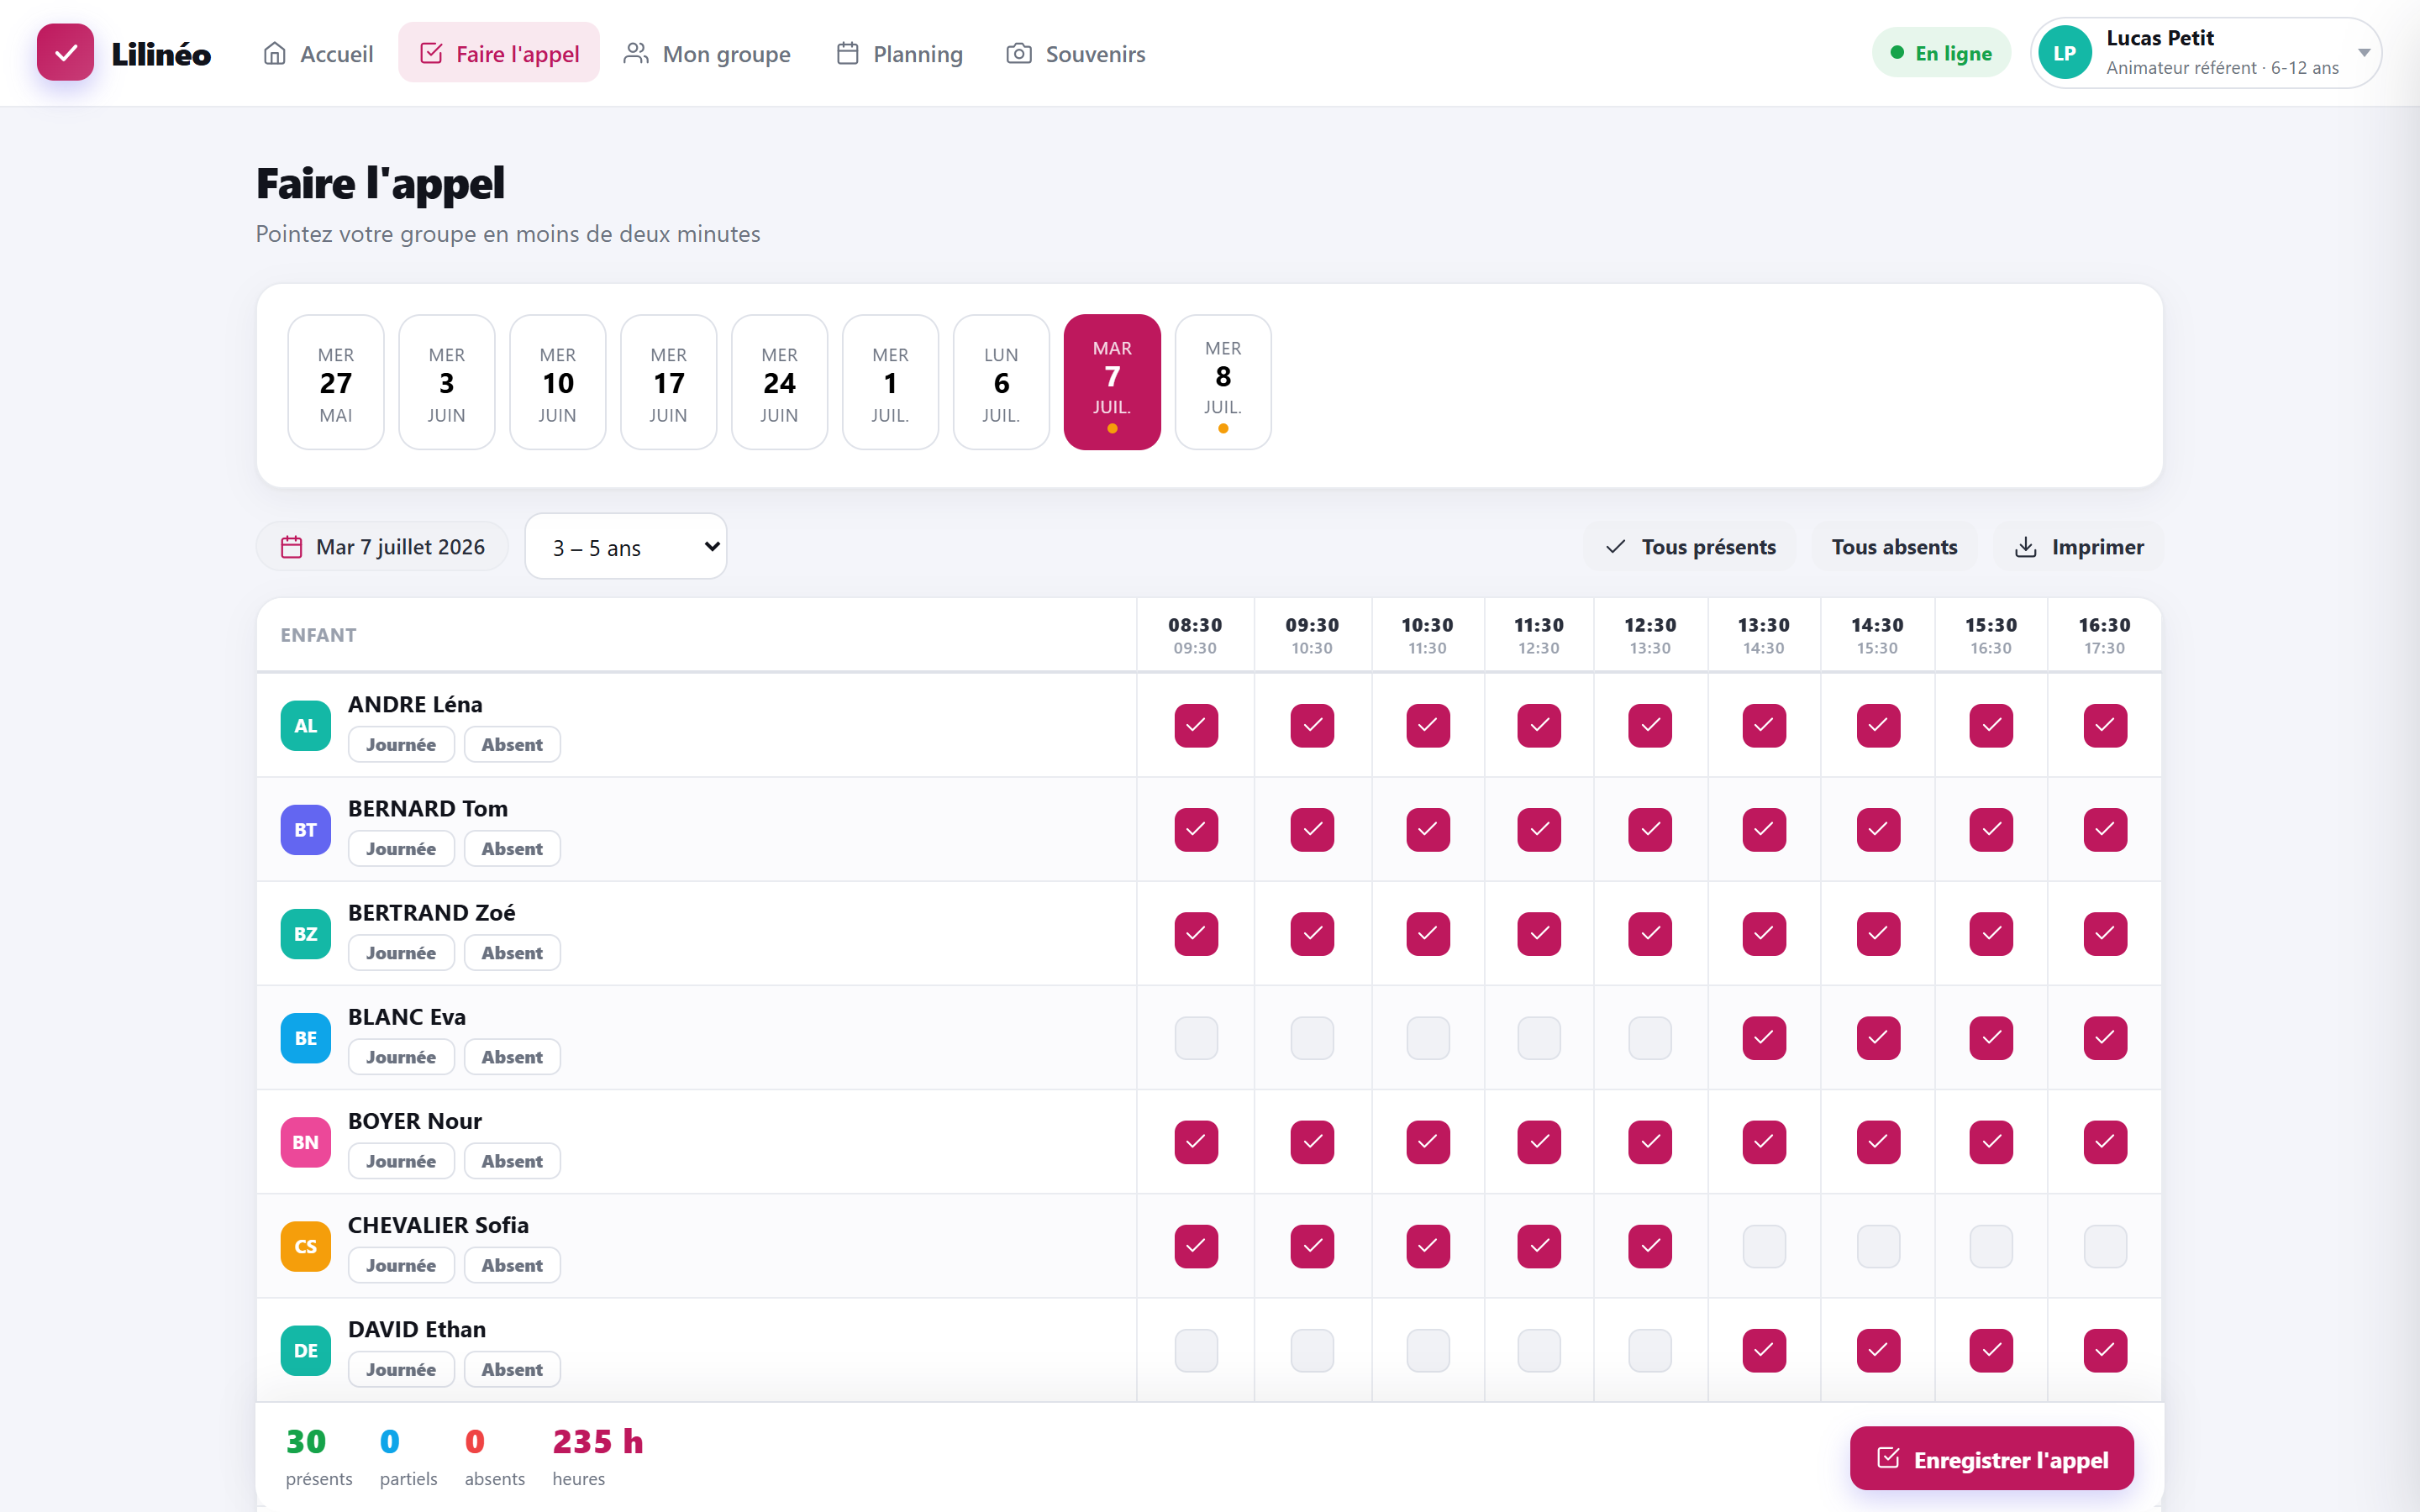The image size is (2420, 1512).
Task: Select the Mer 1 juil. date card
Action: click(891, 383)
